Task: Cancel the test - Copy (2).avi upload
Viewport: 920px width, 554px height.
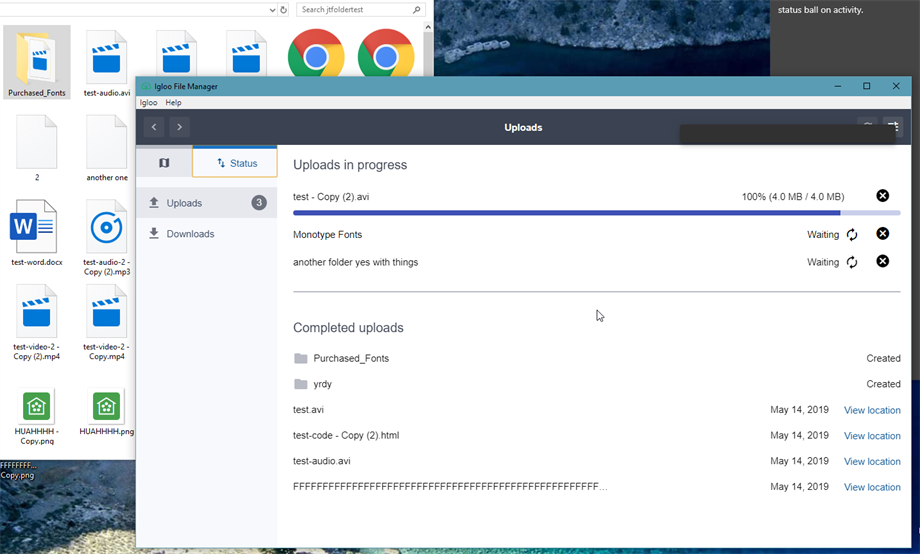Action: coord(882,196)
